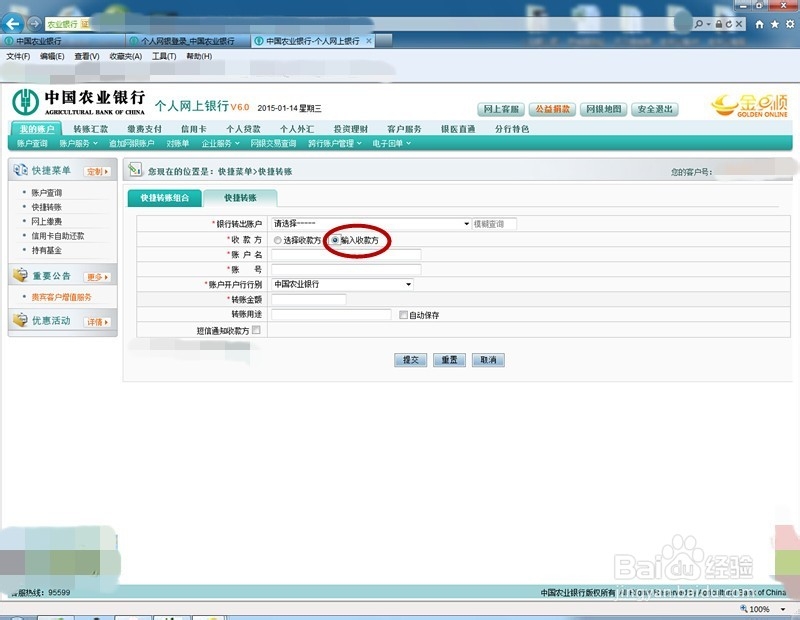This screenshot has height=620, width=800.
Task: Click the 详情 button beside 优惠活动
Action: coord(97,322)
